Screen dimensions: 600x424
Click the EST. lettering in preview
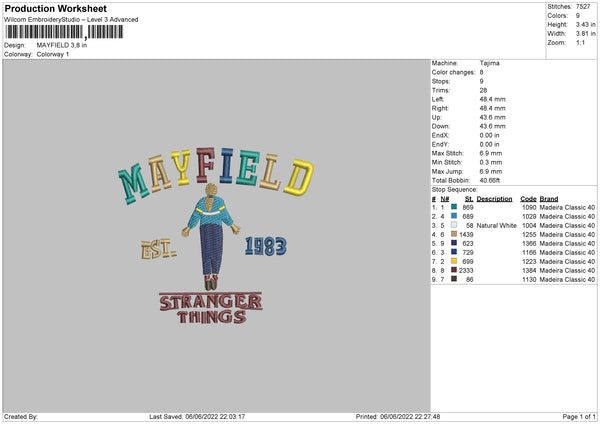(x=158, y=249)
